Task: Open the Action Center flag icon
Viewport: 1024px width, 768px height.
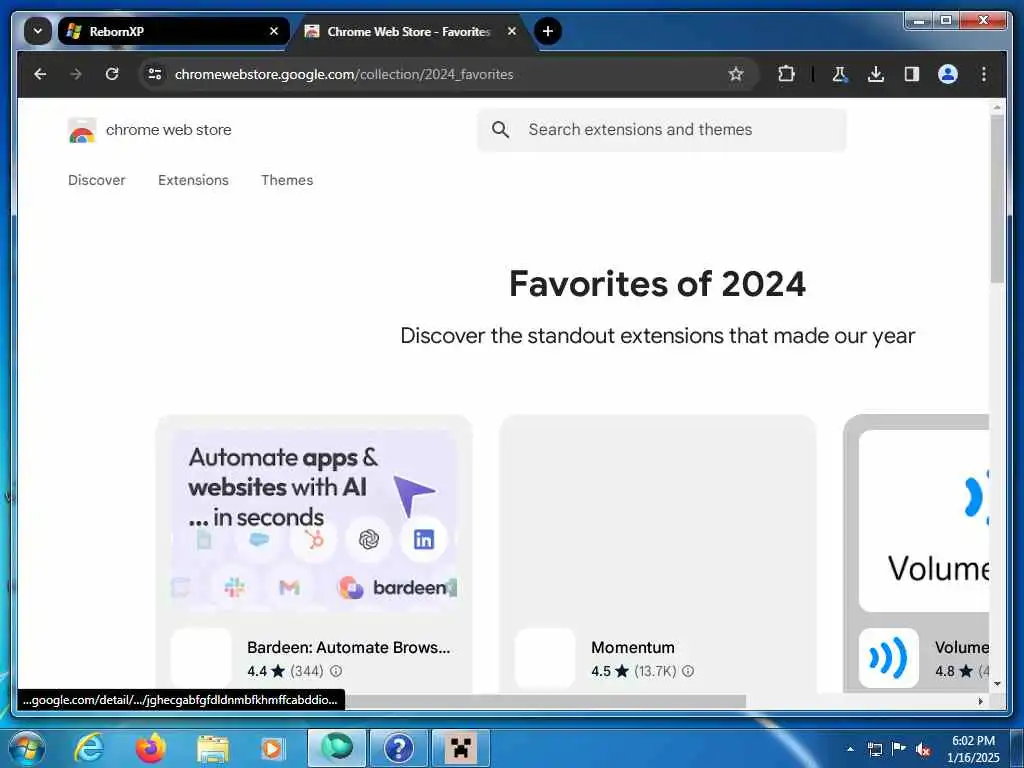Action: [899, 749]
